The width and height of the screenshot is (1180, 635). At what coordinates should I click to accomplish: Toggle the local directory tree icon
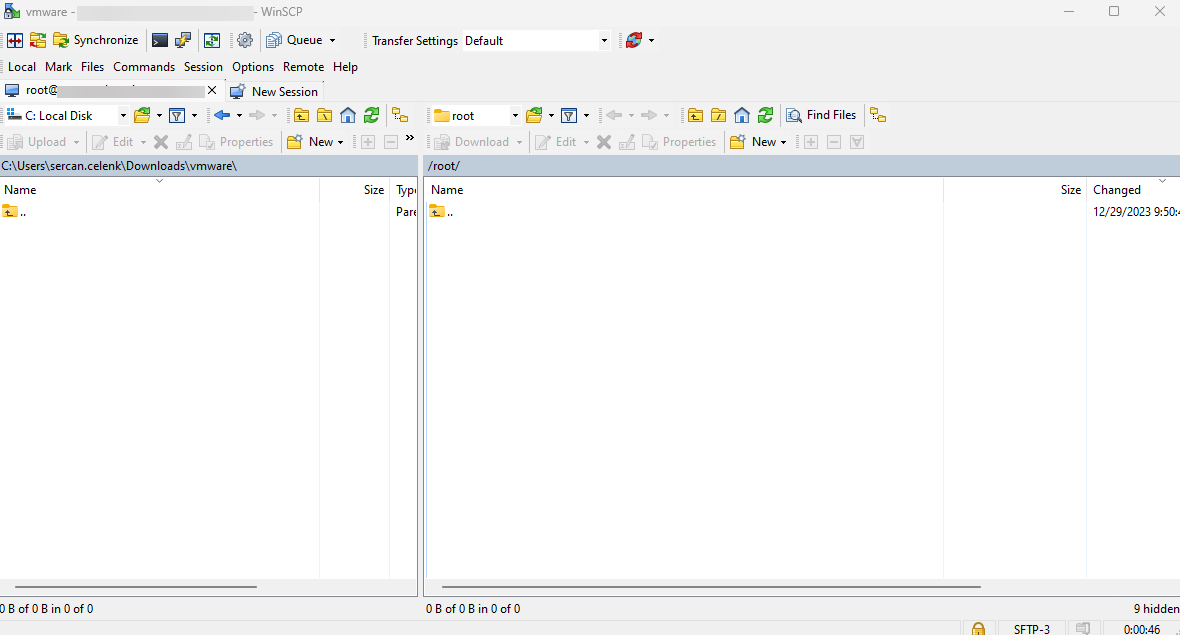400,115
